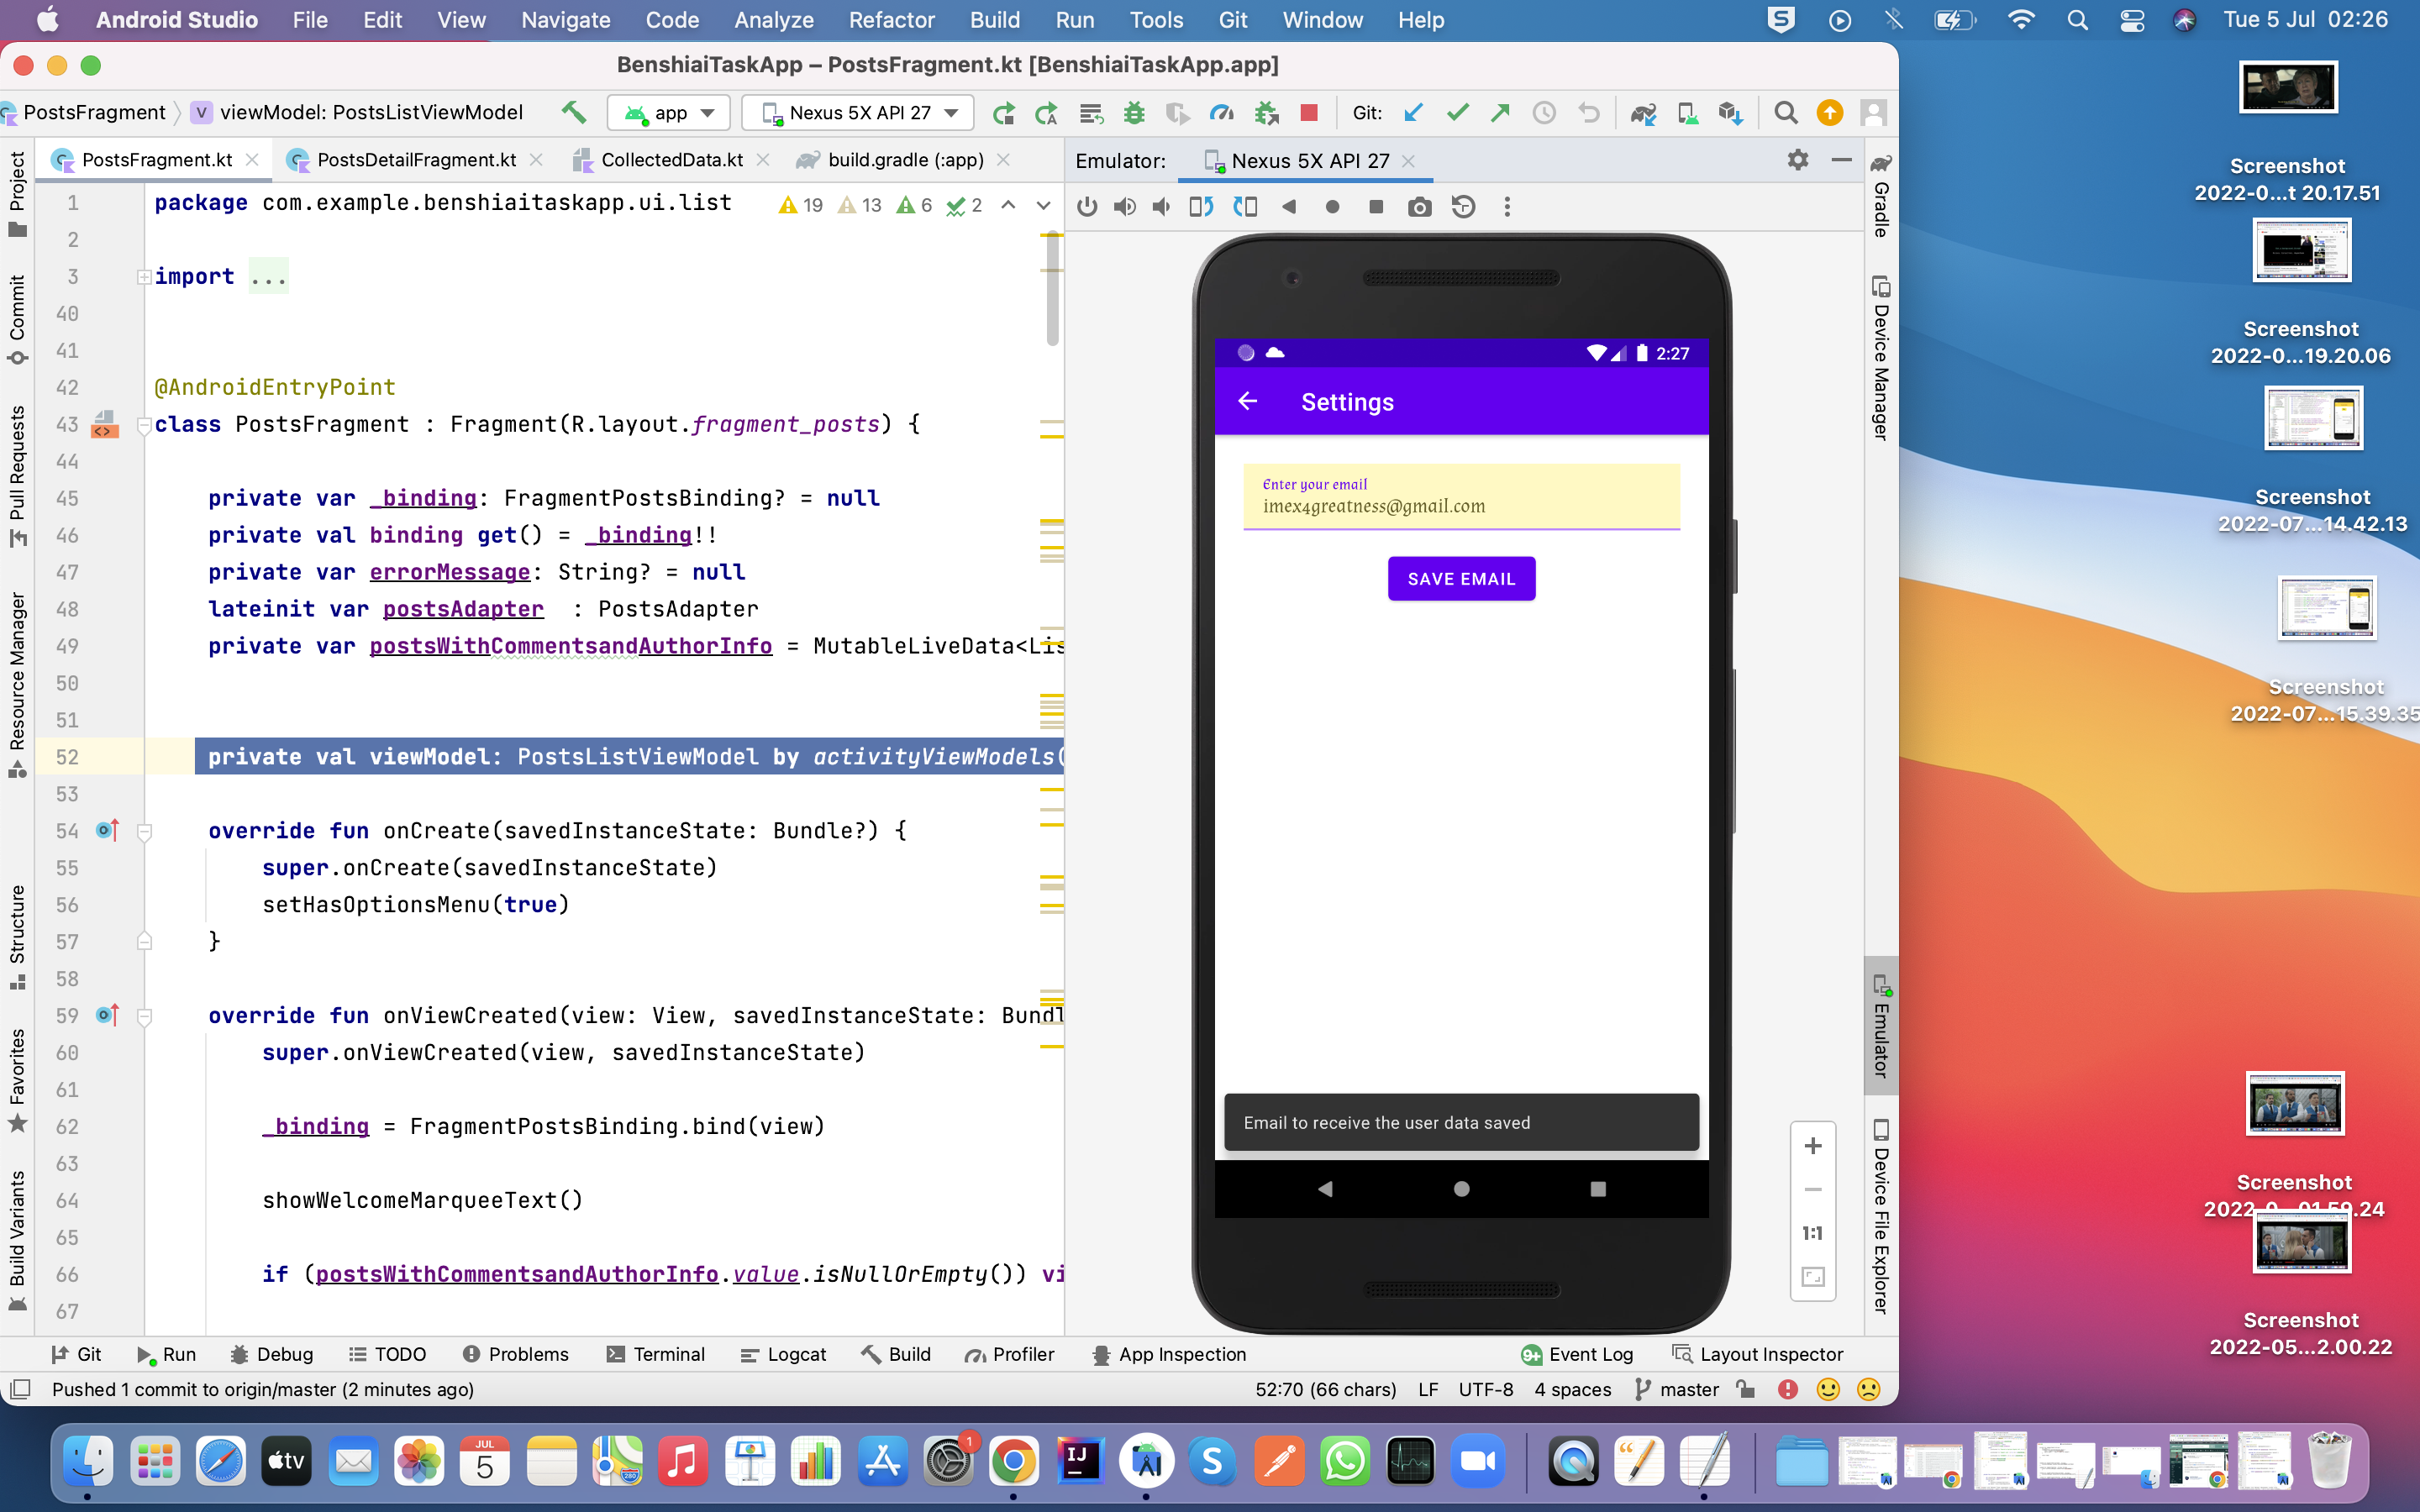This screenshot has width=2420, height=1512.
Task: Click the Search Everywhere magnifier icon
Action: tap(1785, 113)
